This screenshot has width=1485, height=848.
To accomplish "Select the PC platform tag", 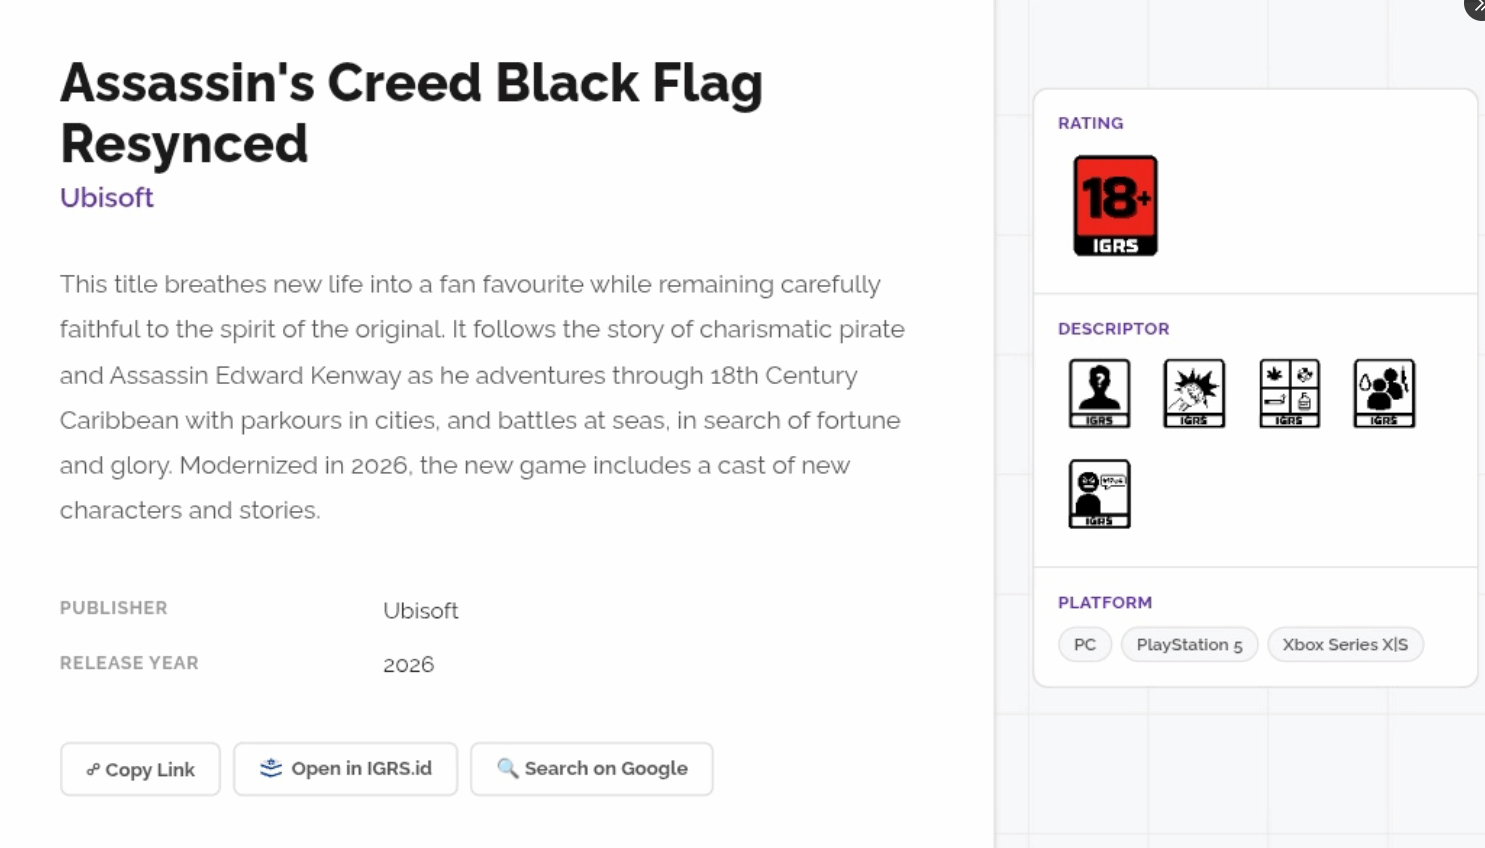I will coord(1085,645).
